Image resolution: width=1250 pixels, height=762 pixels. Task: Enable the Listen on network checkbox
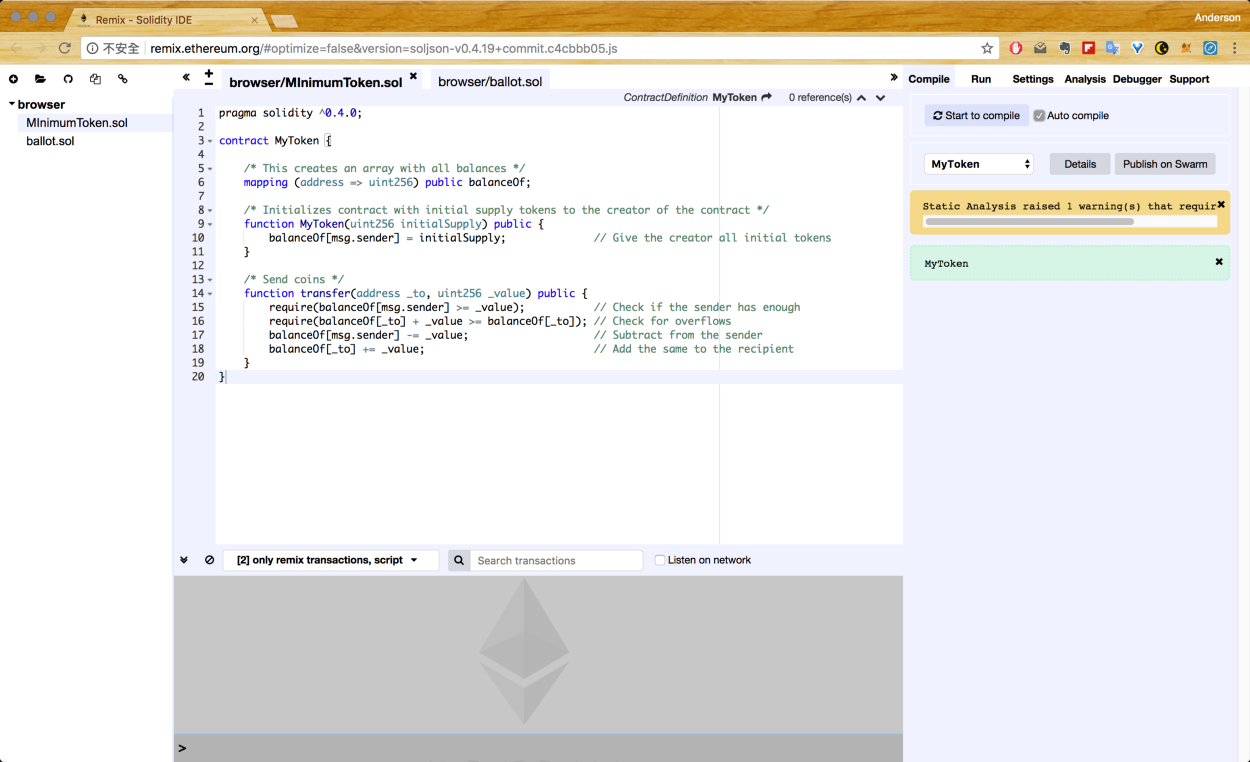[x=660, y=560]
